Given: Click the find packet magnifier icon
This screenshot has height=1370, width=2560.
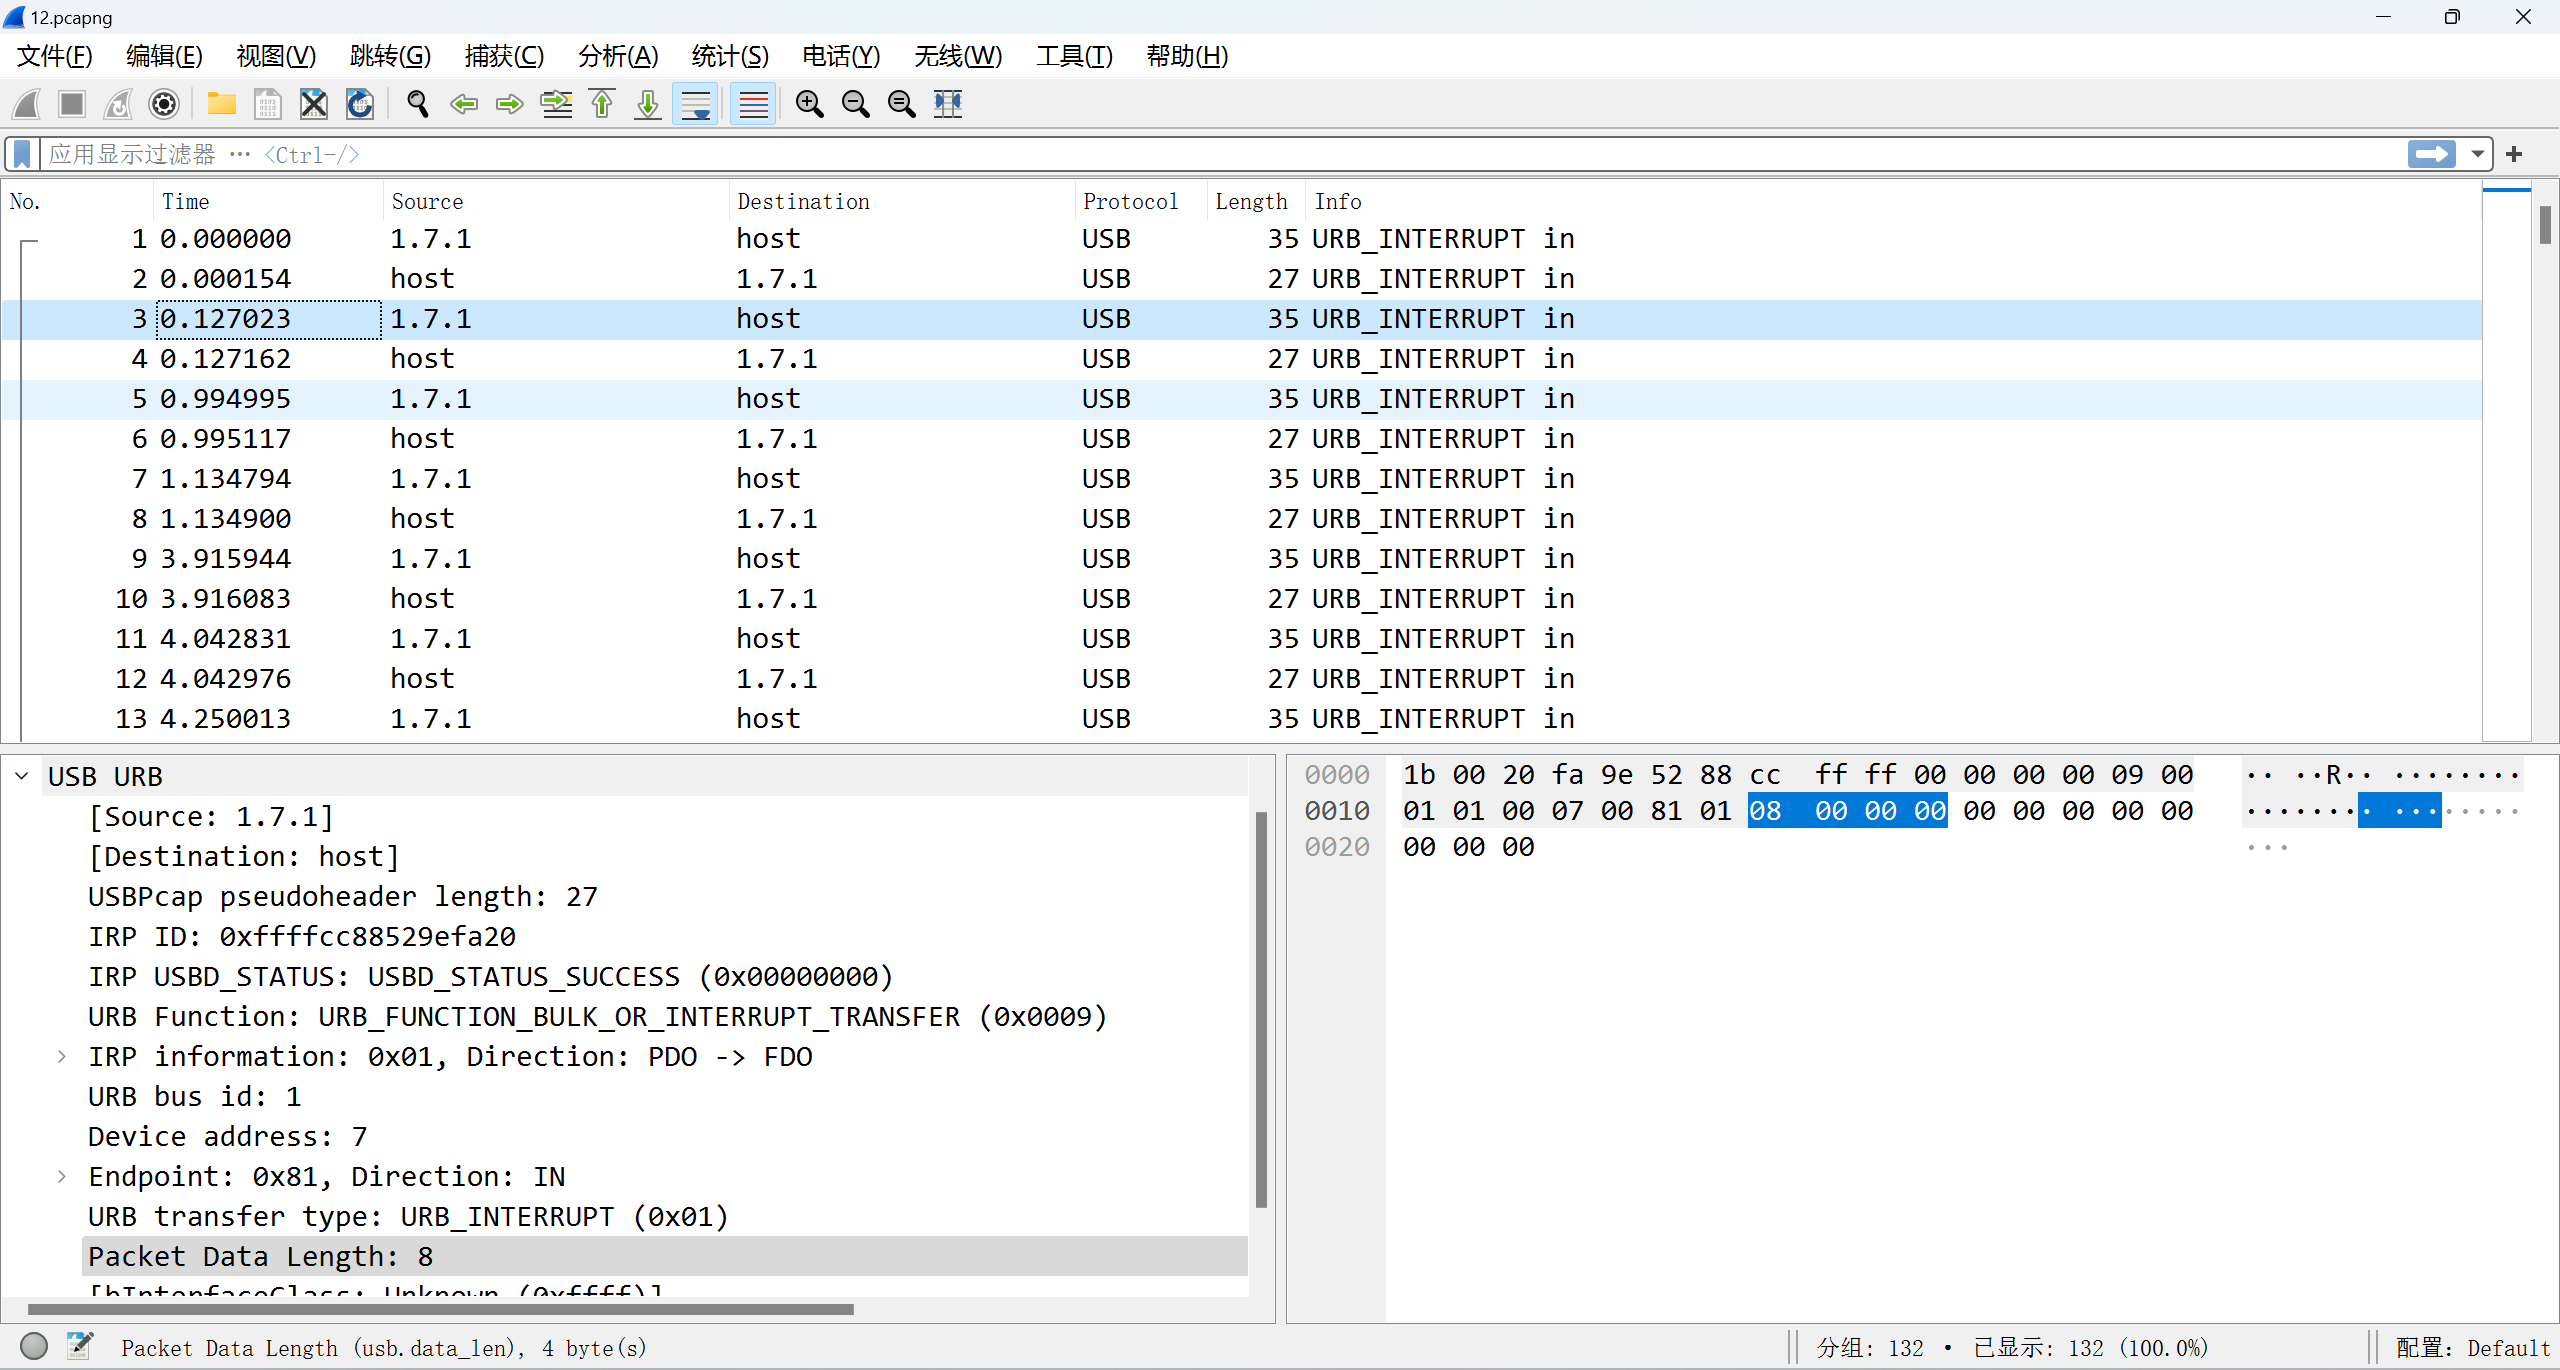Looking at the screenshot, I should coord(418,104).
